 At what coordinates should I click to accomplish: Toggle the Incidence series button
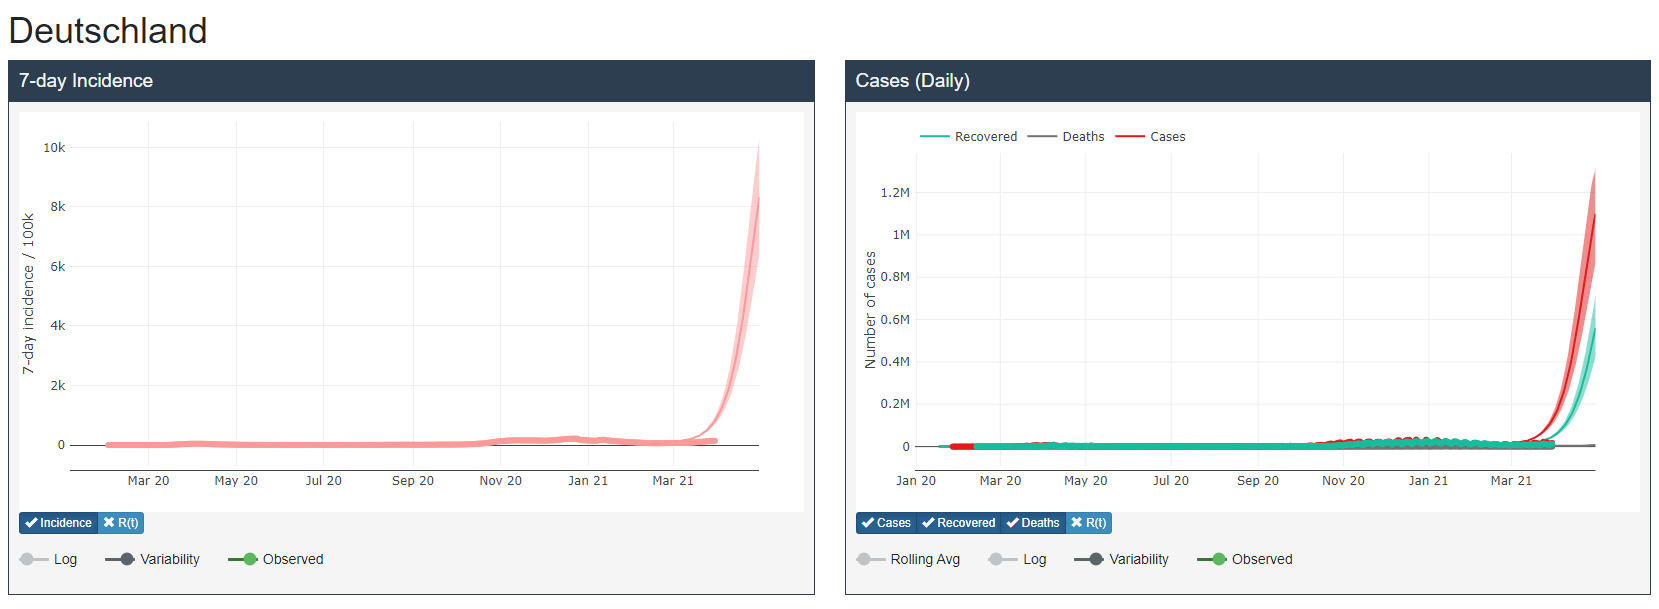(58, 523)
